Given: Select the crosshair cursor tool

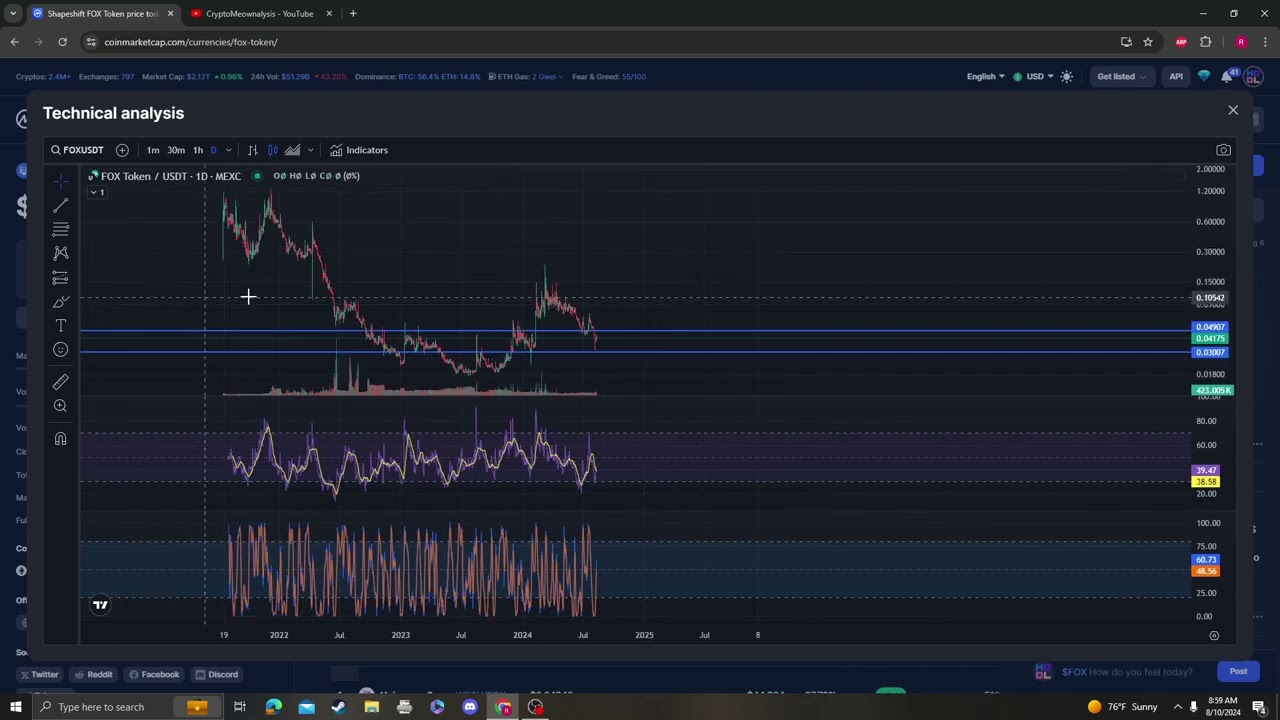Looking at the screenshot, I should click(60, 181).
